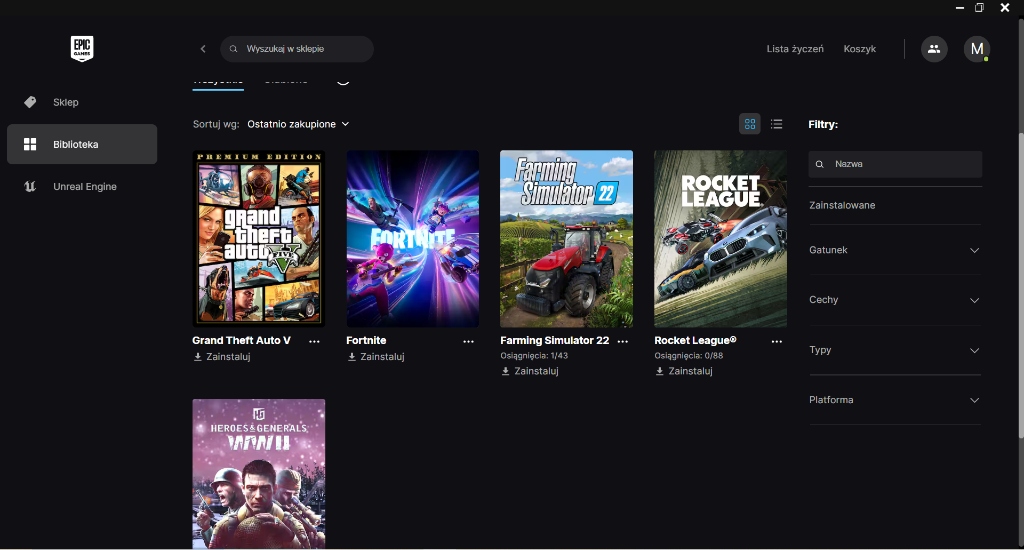
Task: Open more options for Grand Theft Auto V
Action: 314,341
